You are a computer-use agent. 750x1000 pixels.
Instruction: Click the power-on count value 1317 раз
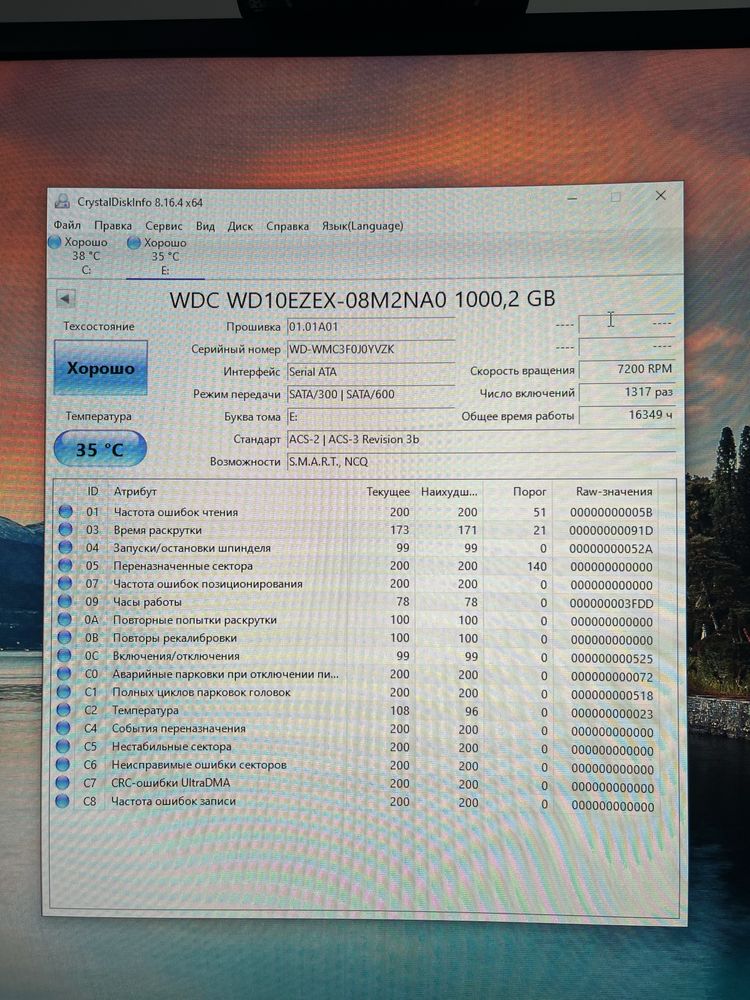[626, 392]
